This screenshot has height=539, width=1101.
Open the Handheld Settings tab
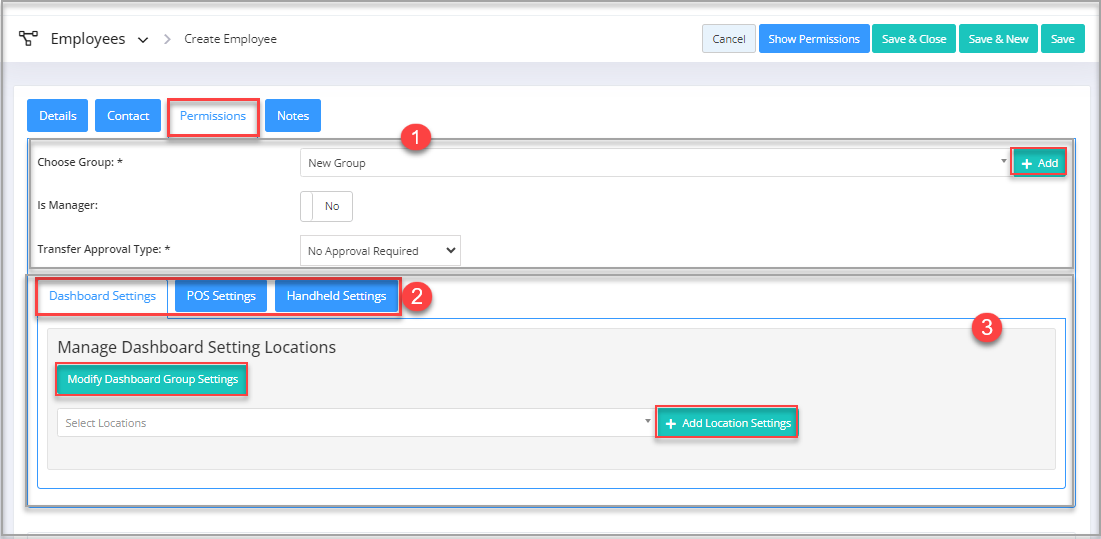[336, 296]
